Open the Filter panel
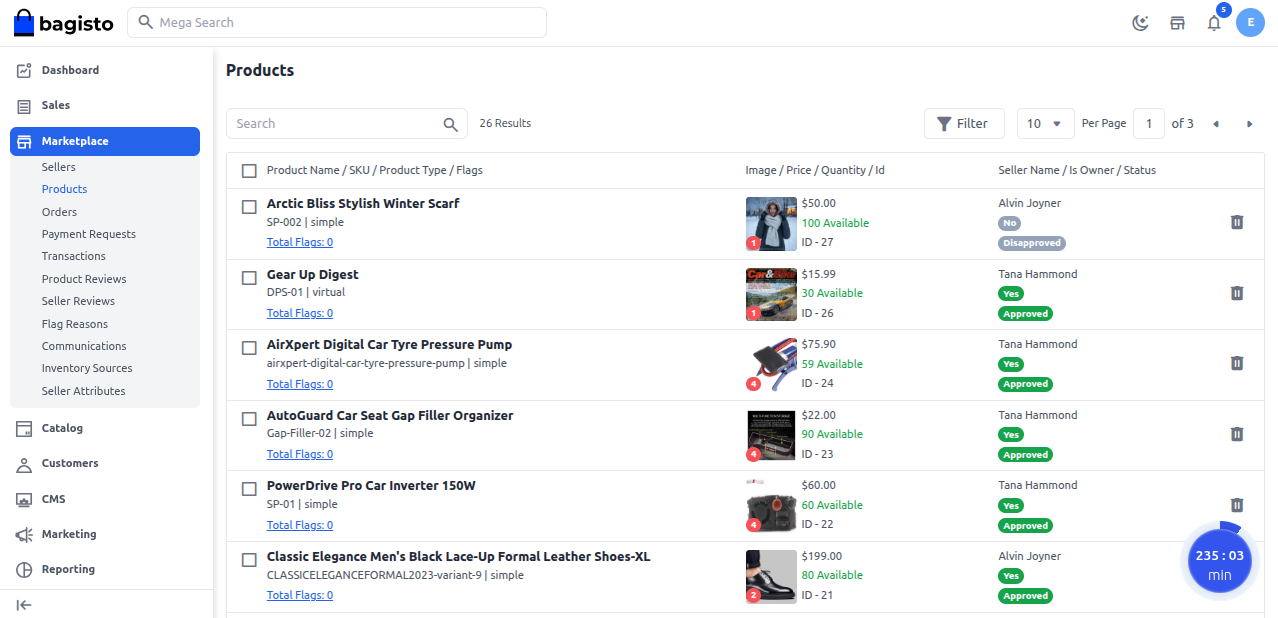Viewport: 1278px width, 618px height. [962, 124]
